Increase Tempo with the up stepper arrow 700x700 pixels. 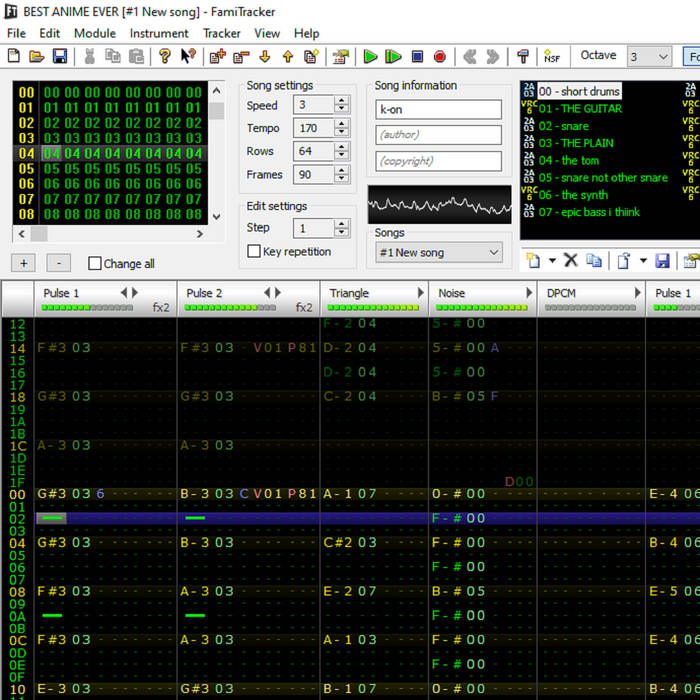tap(342, 124)
